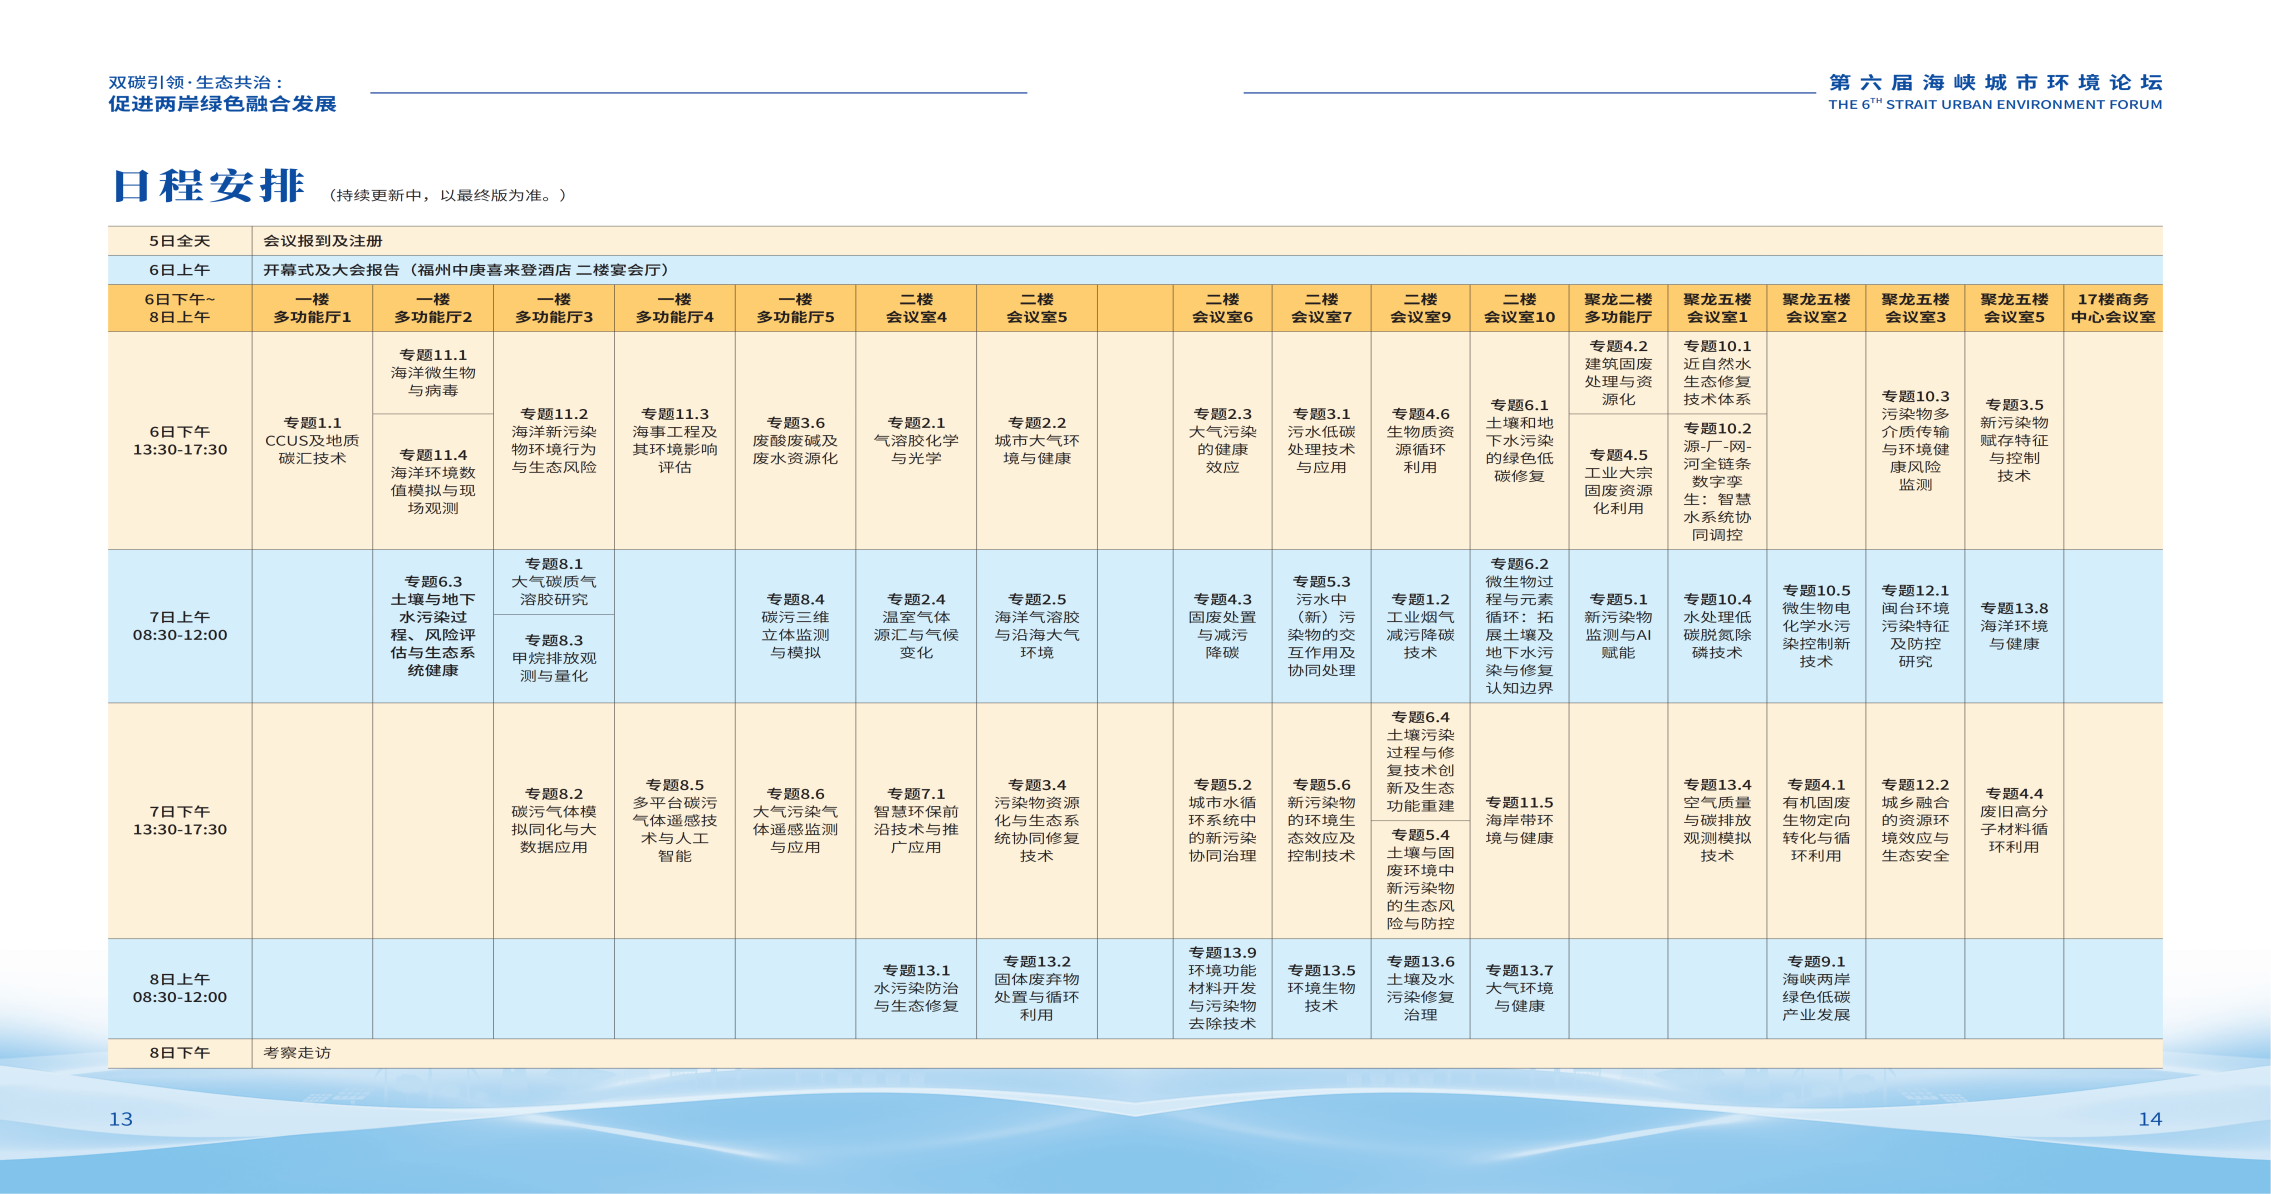Click the 开幕式及大会报告 row text

[466, 270]
